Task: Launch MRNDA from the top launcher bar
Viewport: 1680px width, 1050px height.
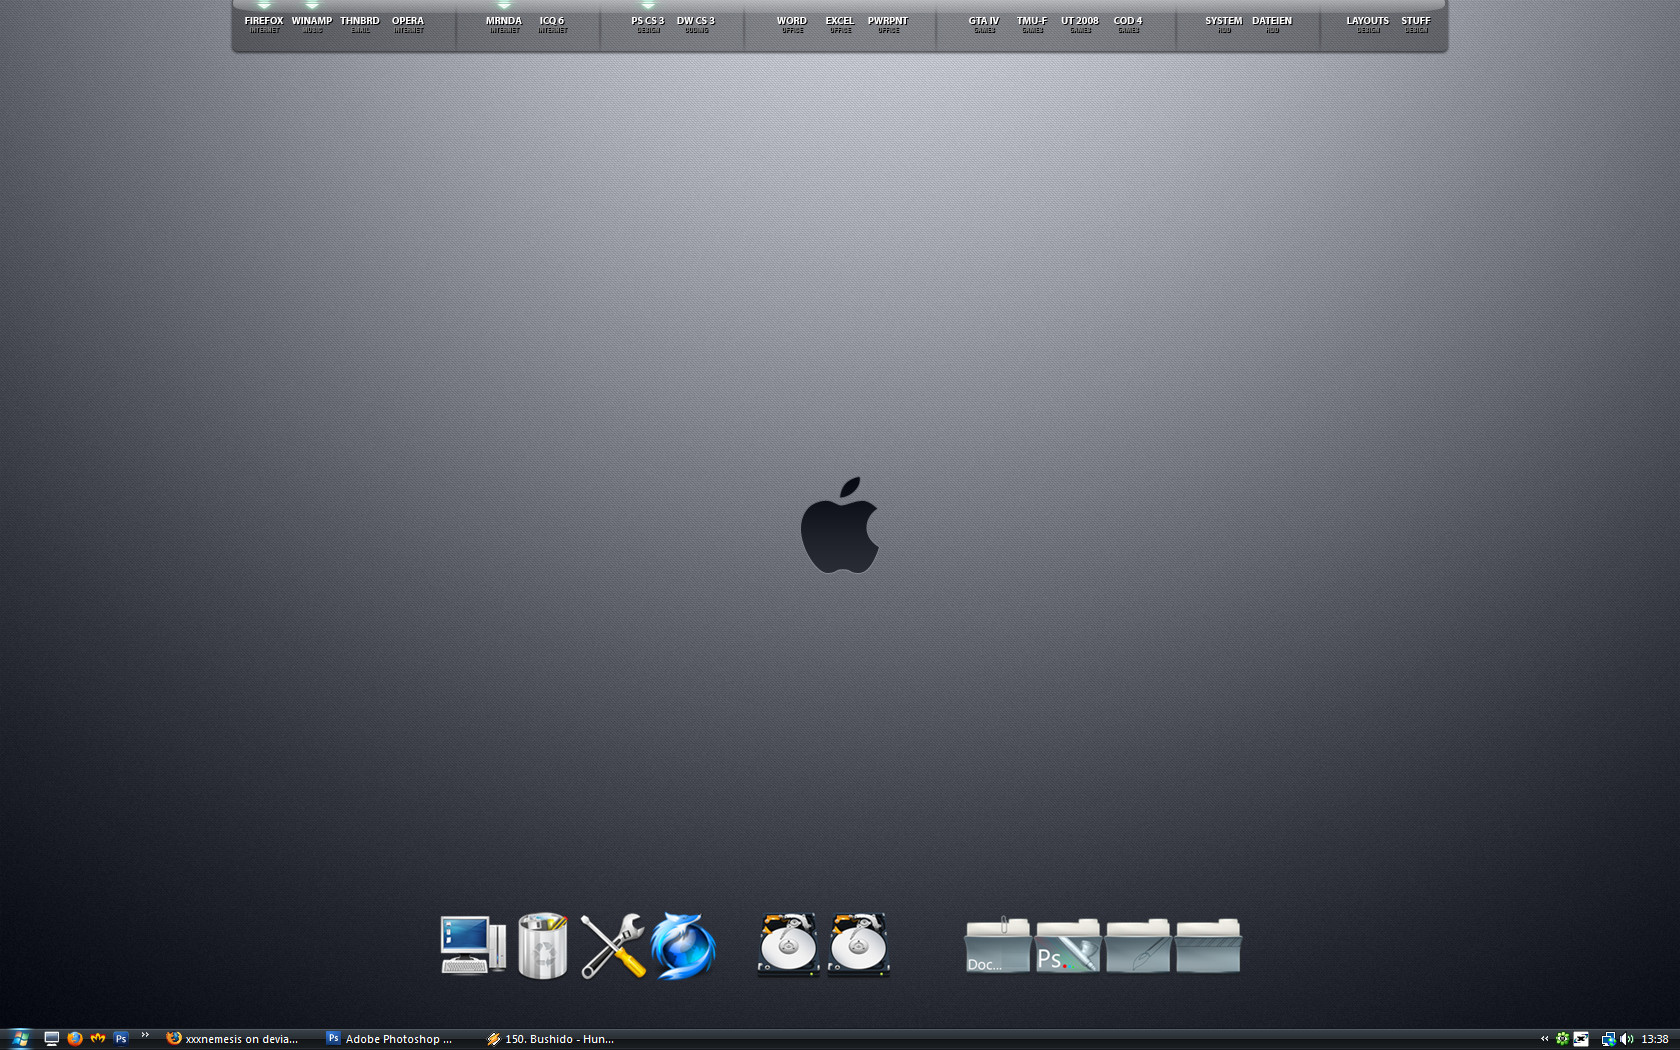Action: pyautogui.click(x=504, y=24)
